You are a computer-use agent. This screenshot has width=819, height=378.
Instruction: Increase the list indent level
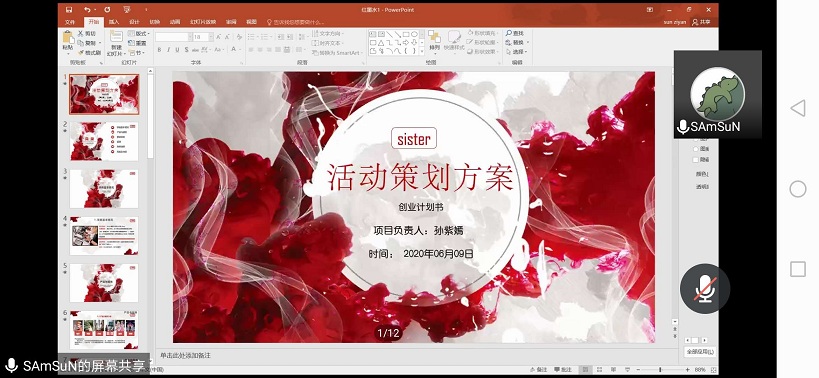coord(289,37)
